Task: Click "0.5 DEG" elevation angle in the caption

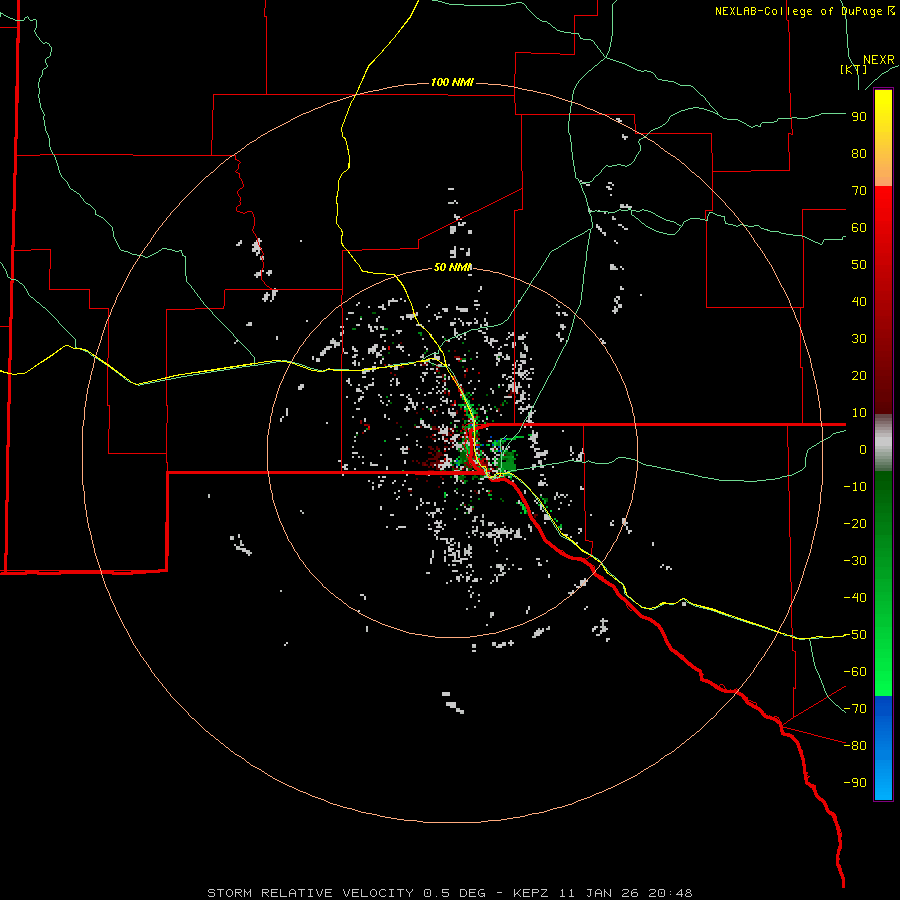Action: [x=455, y=893]
